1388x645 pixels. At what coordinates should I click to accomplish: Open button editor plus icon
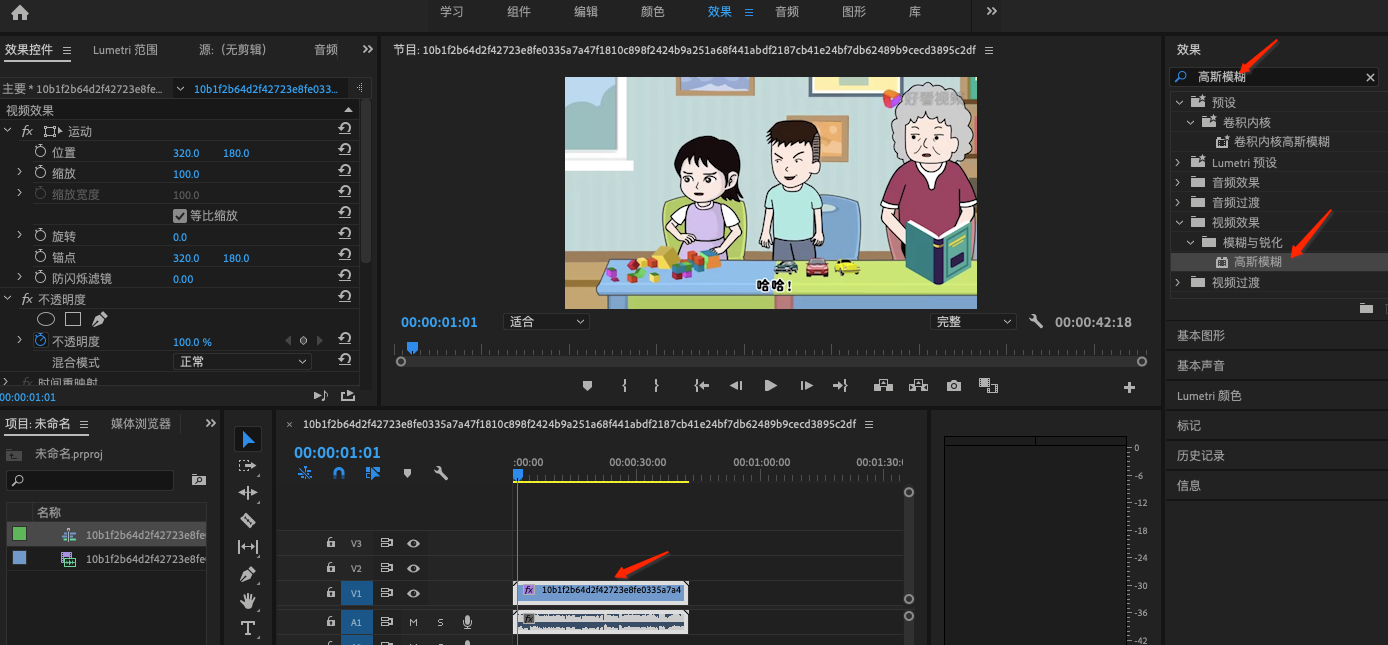click(1129, 387)
